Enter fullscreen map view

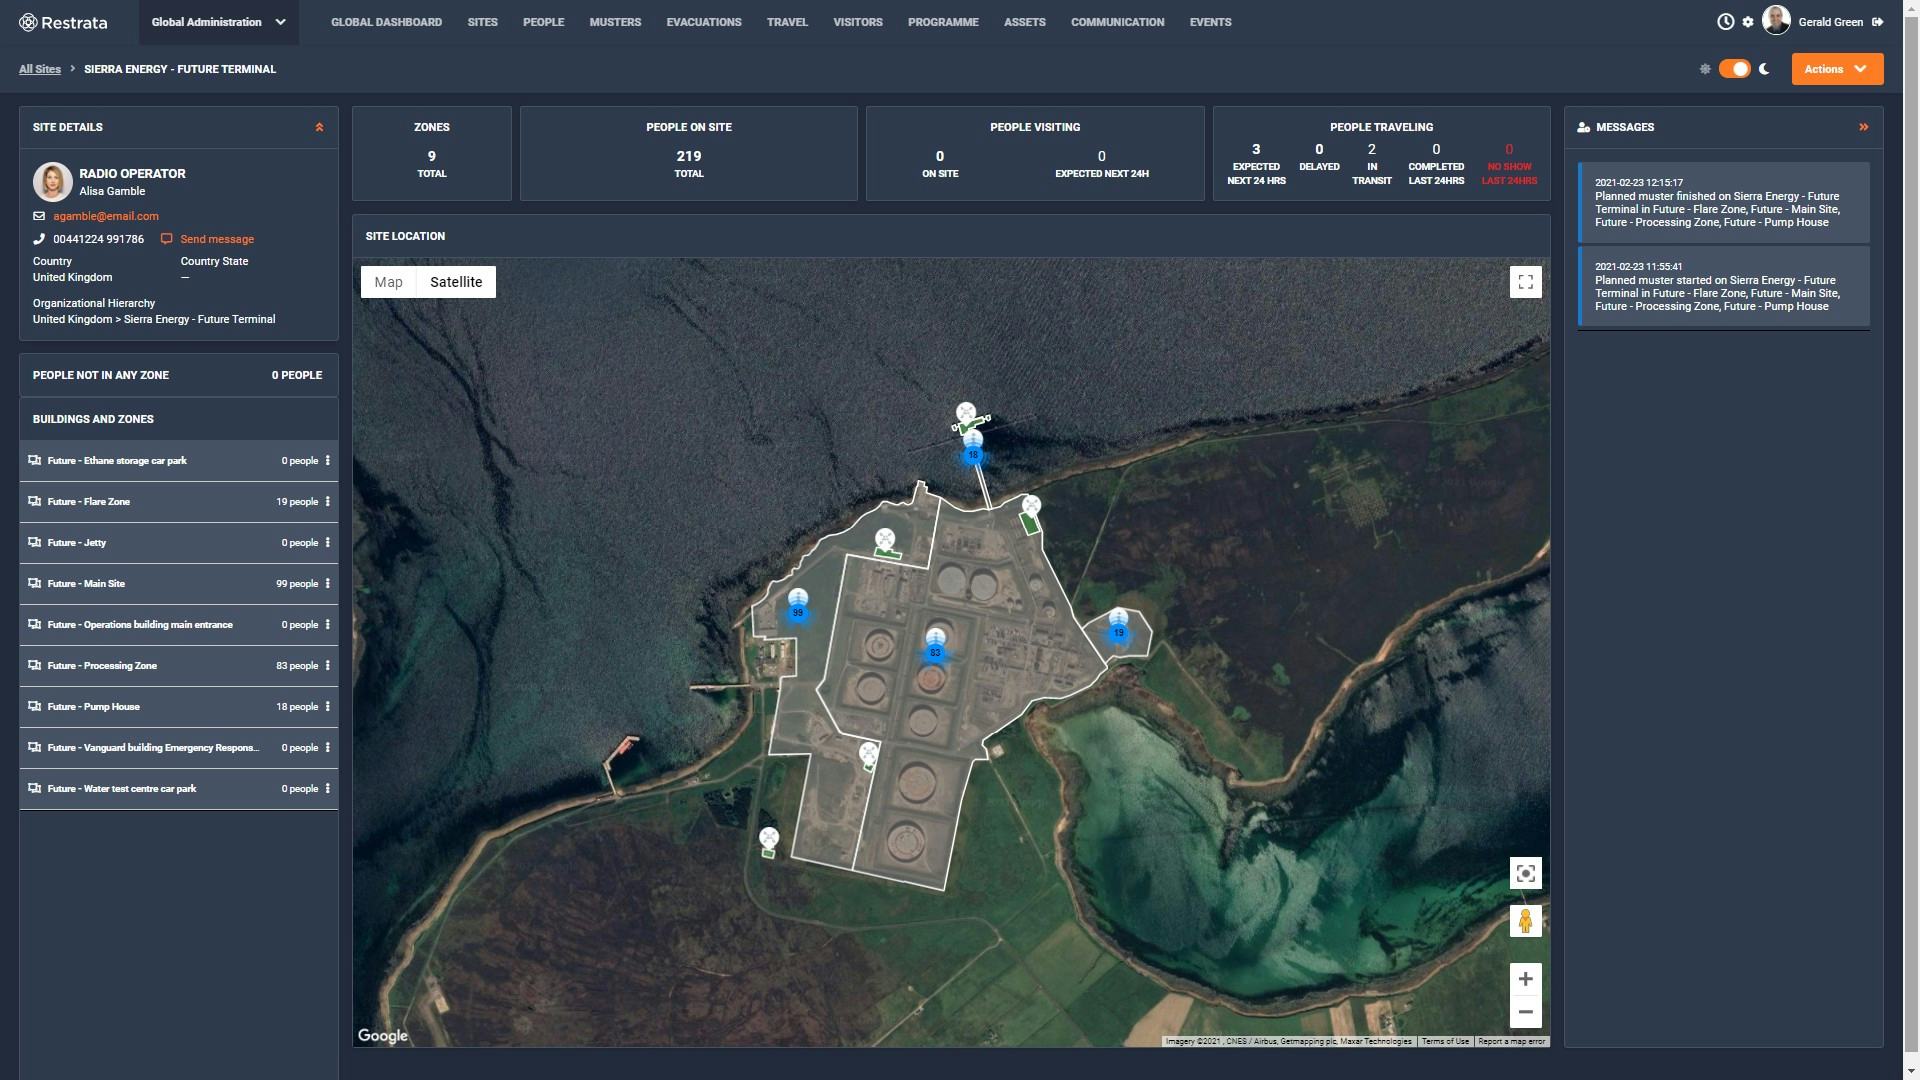(1525, 282)
